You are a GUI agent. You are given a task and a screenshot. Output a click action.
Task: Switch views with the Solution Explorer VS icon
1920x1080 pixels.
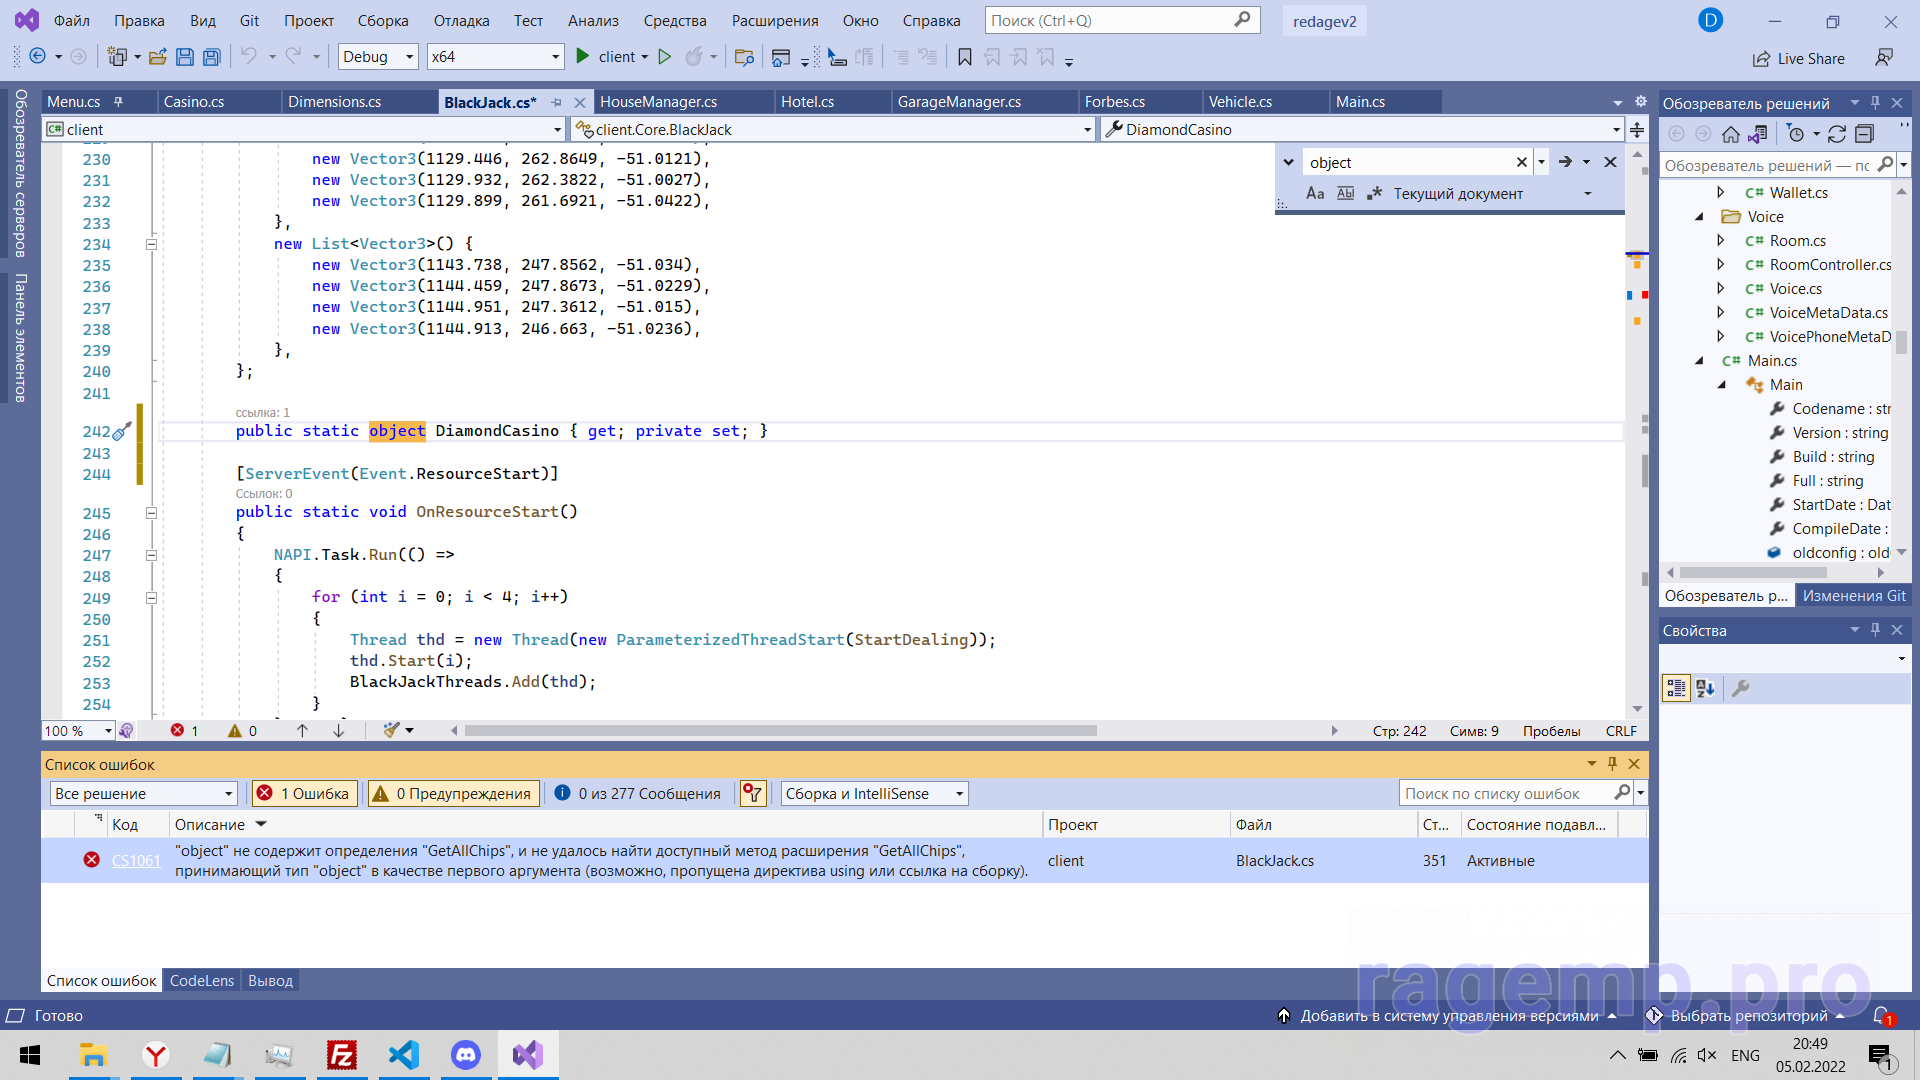pos(1757,134)
